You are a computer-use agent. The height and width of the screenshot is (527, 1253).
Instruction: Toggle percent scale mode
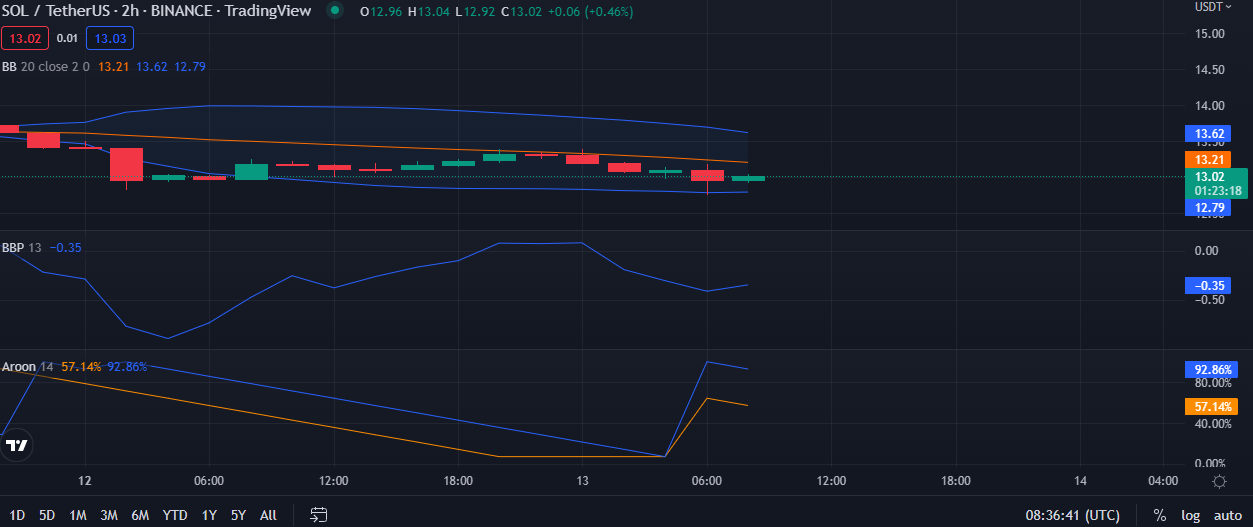1160,515
